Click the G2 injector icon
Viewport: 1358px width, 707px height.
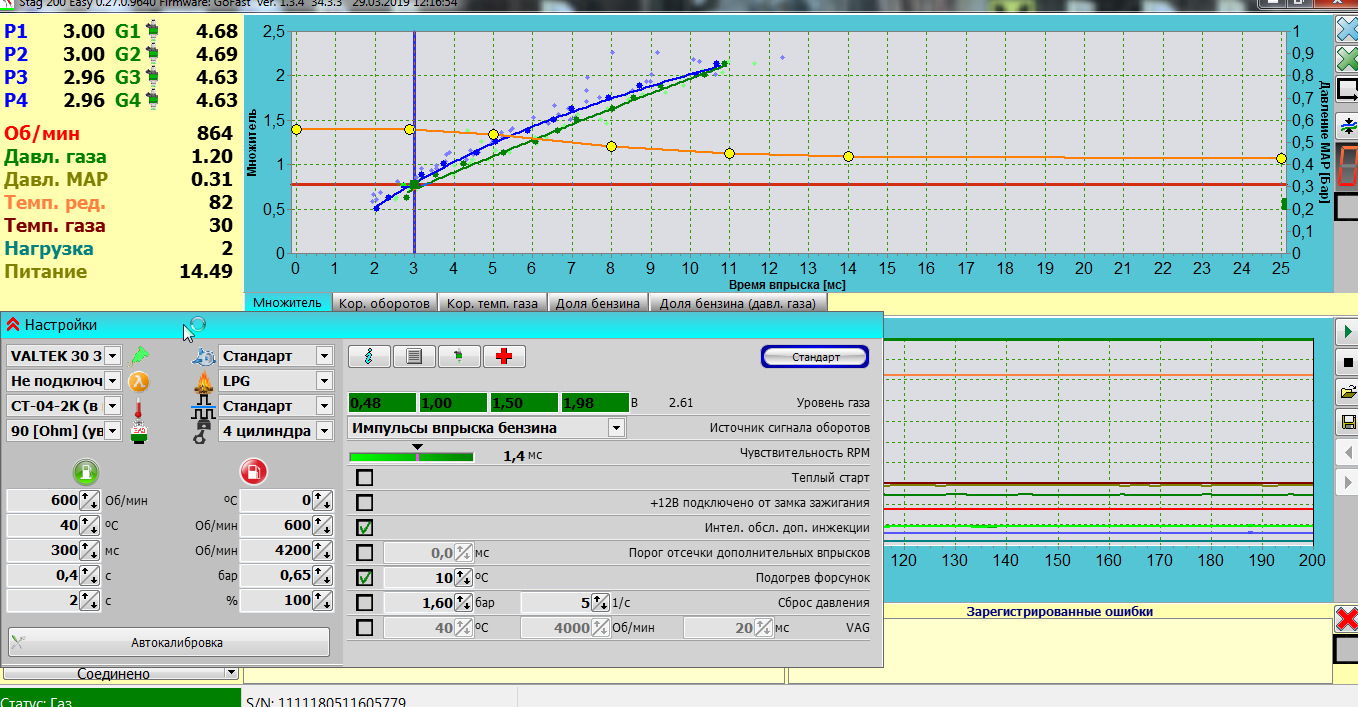(152, 54)
